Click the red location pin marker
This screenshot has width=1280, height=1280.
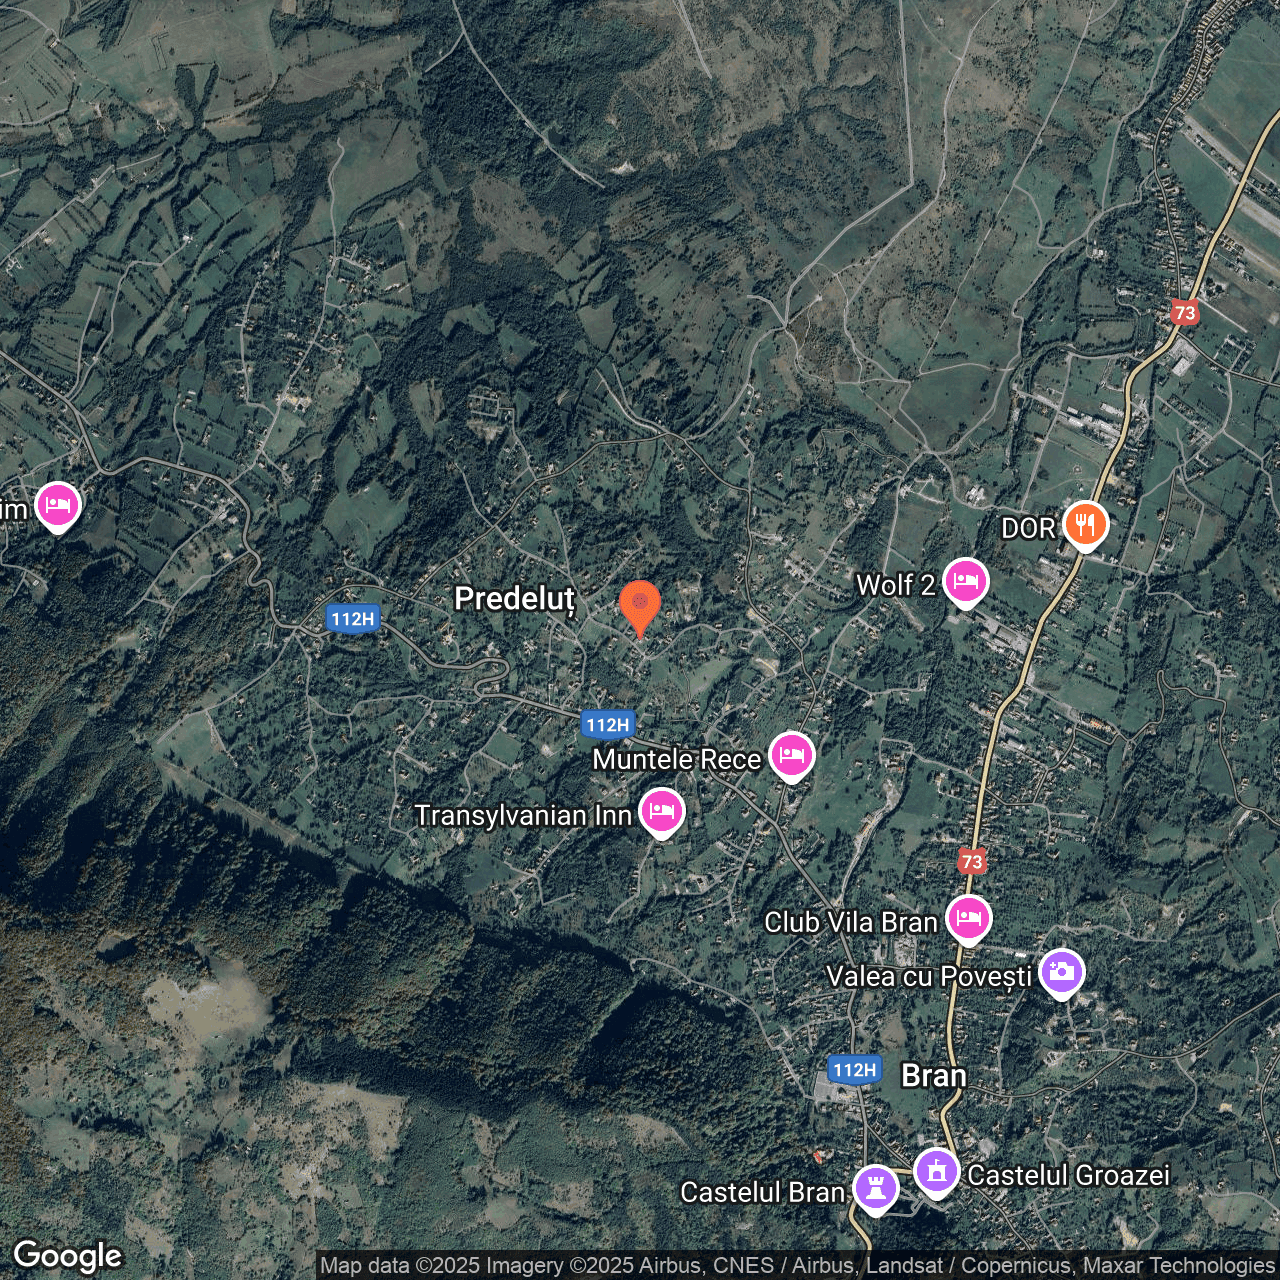(639, 604)
